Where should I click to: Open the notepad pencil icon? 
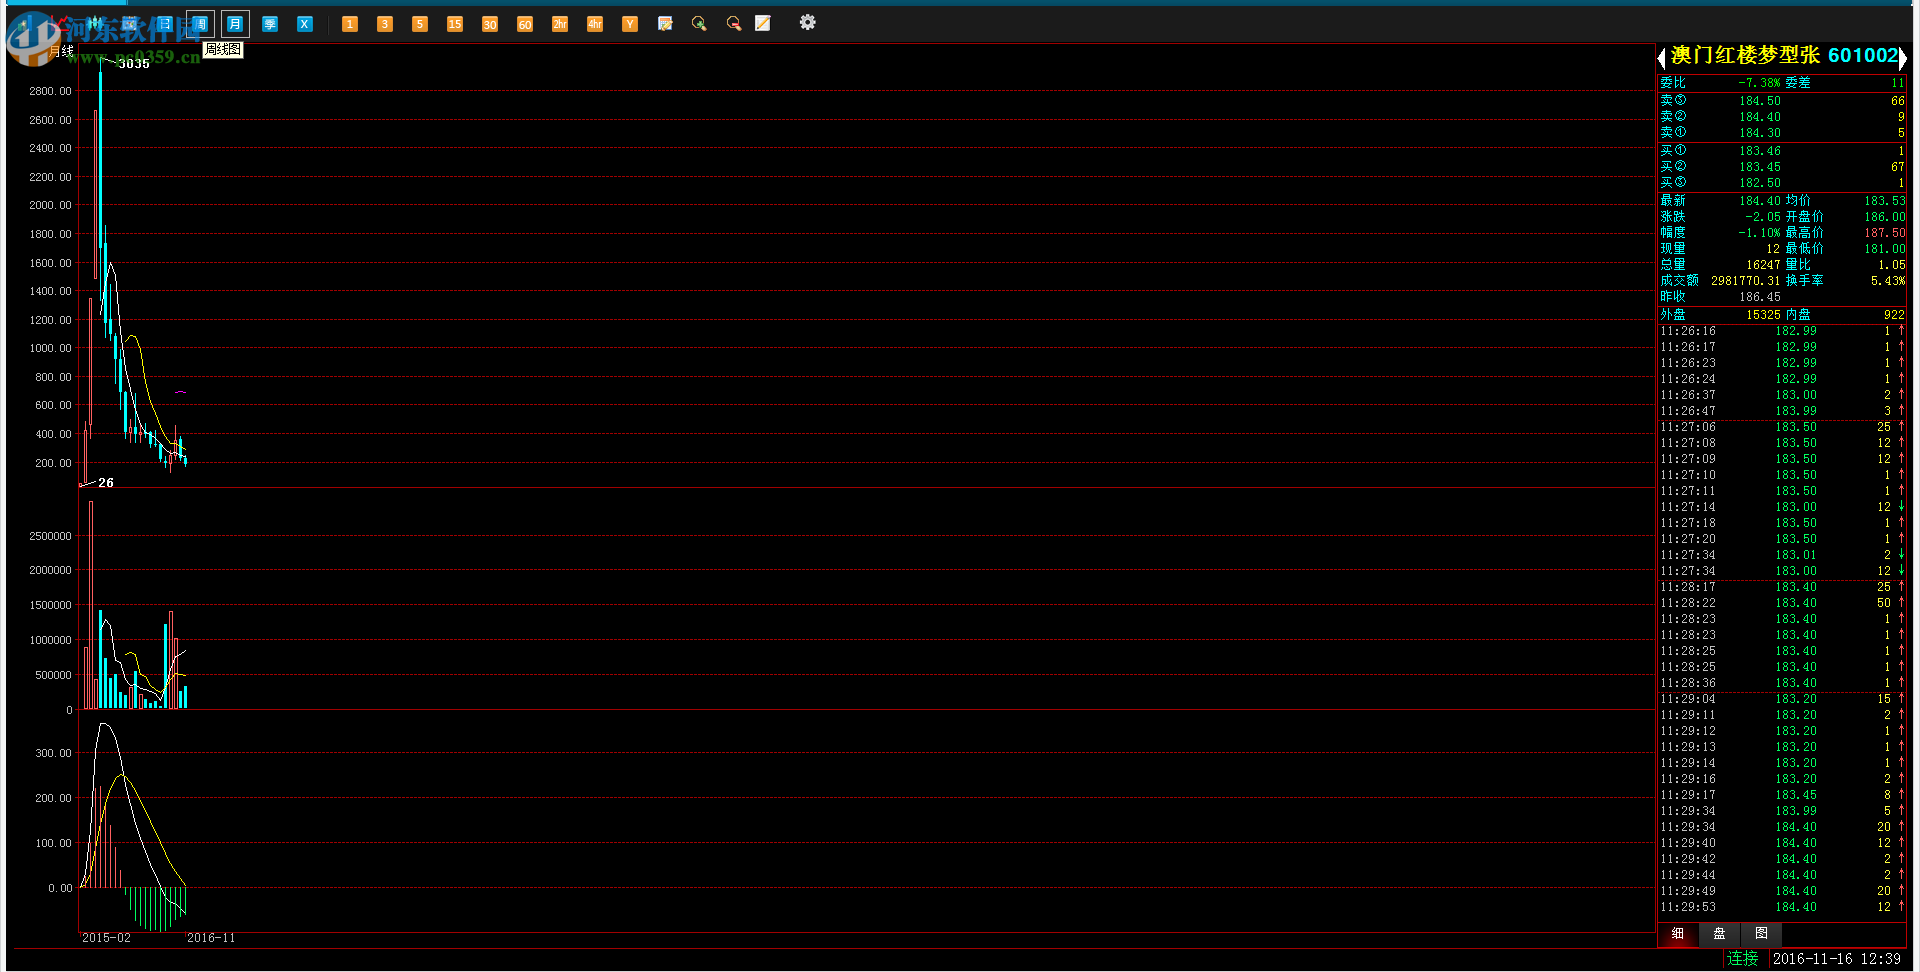pos(763,23)
